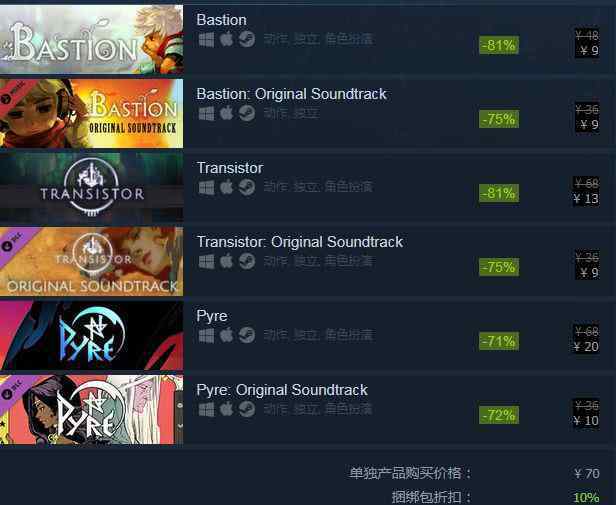Screen dimensions: 616x505
Task: Click the ¥13 discounted price for Transistor
Action: (586, 198)
